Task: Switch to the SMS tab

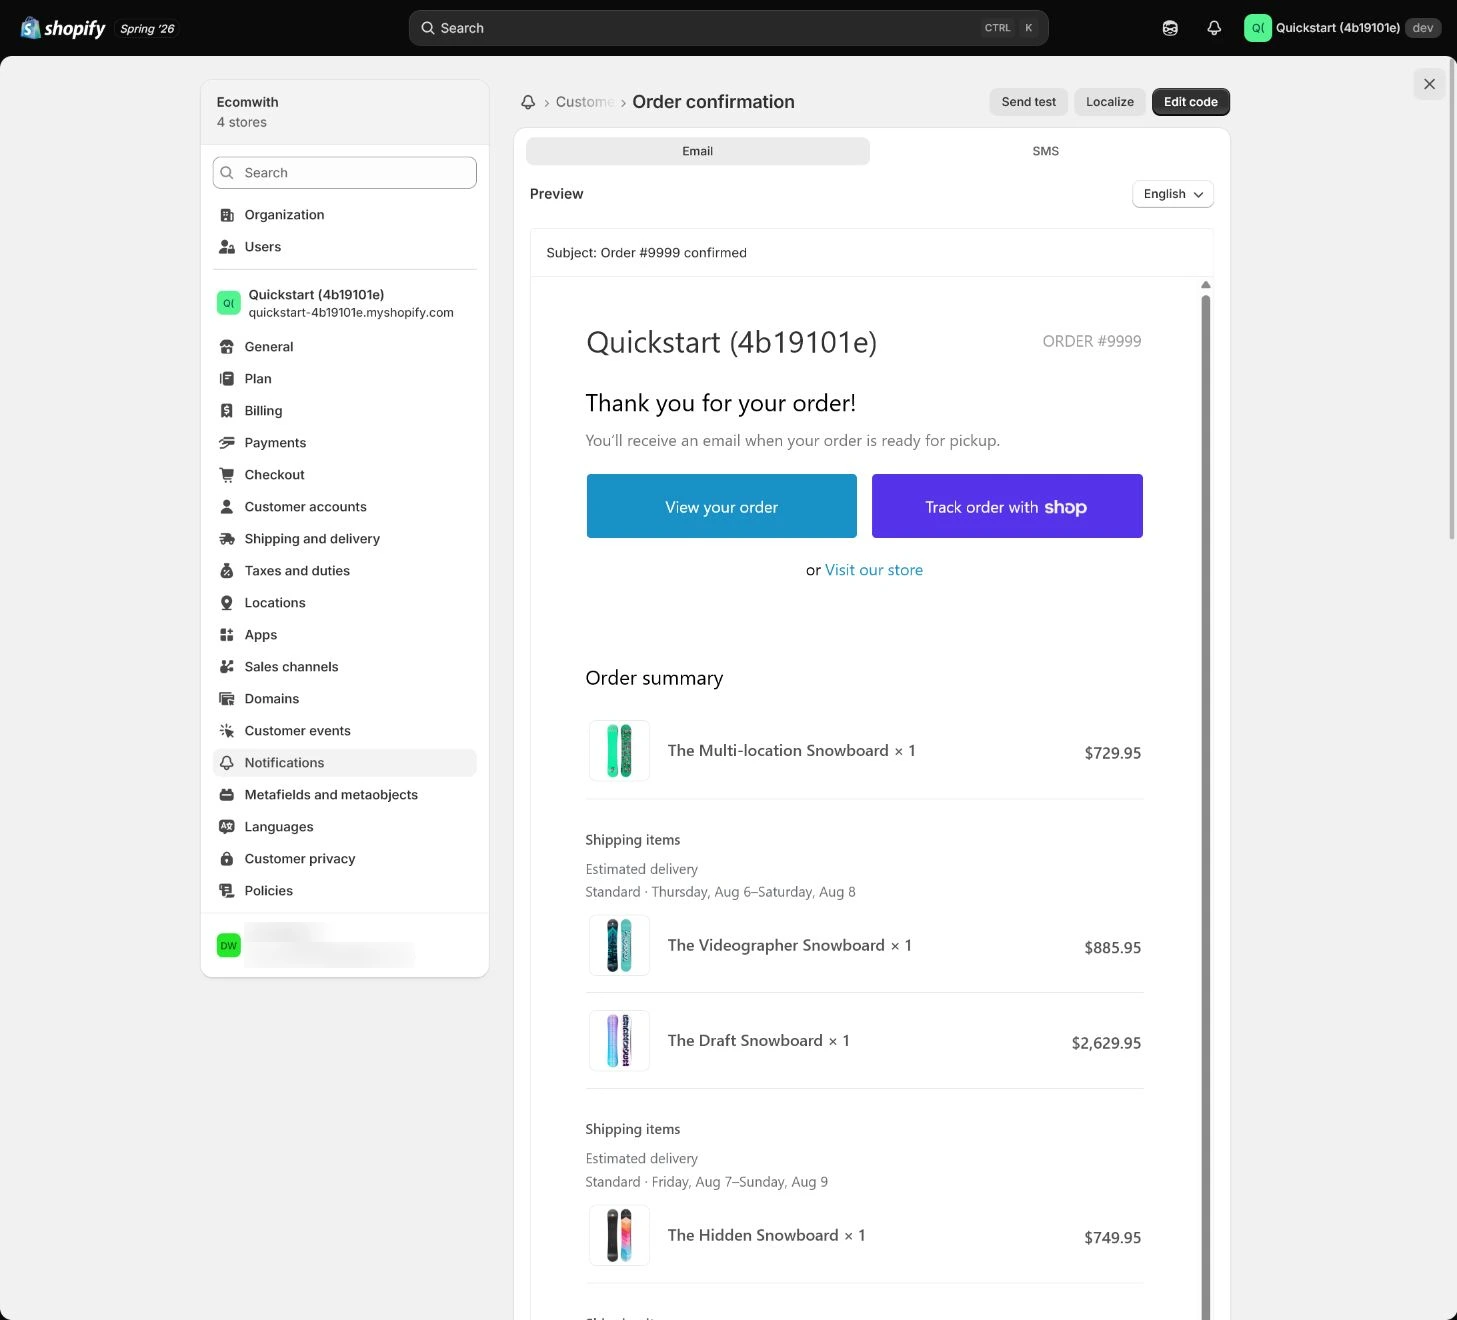Action: tap(1045, 151)
